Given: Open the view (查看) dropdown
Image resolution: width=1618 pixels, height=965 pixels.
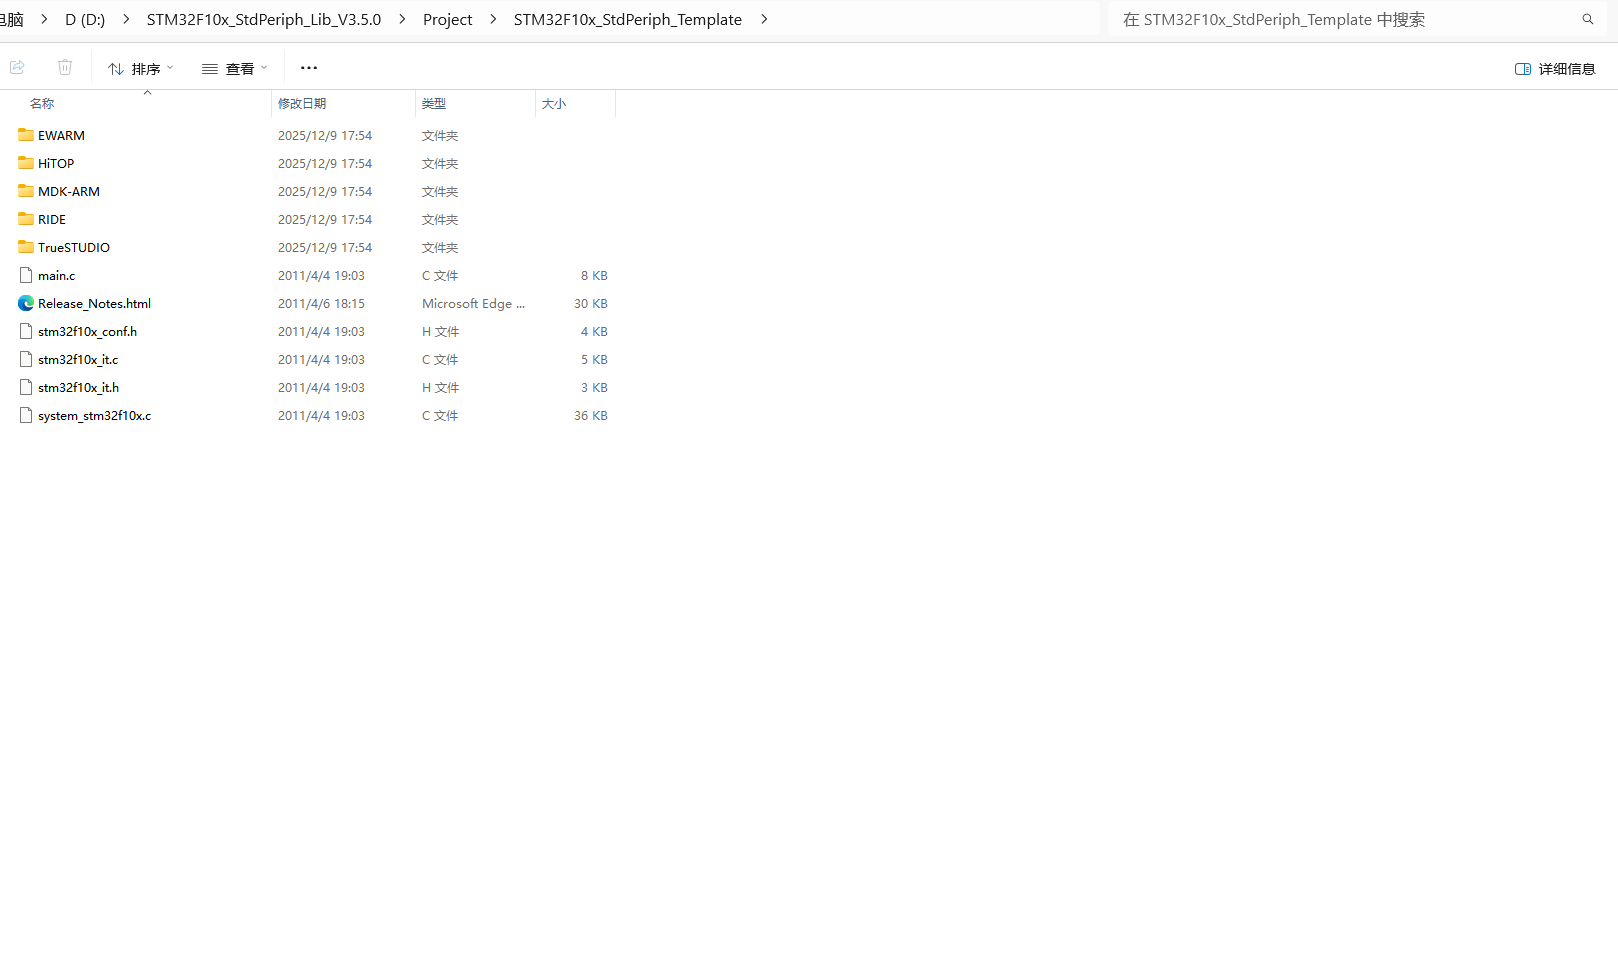Looking at the screenshot, I should tap(235, 68).
